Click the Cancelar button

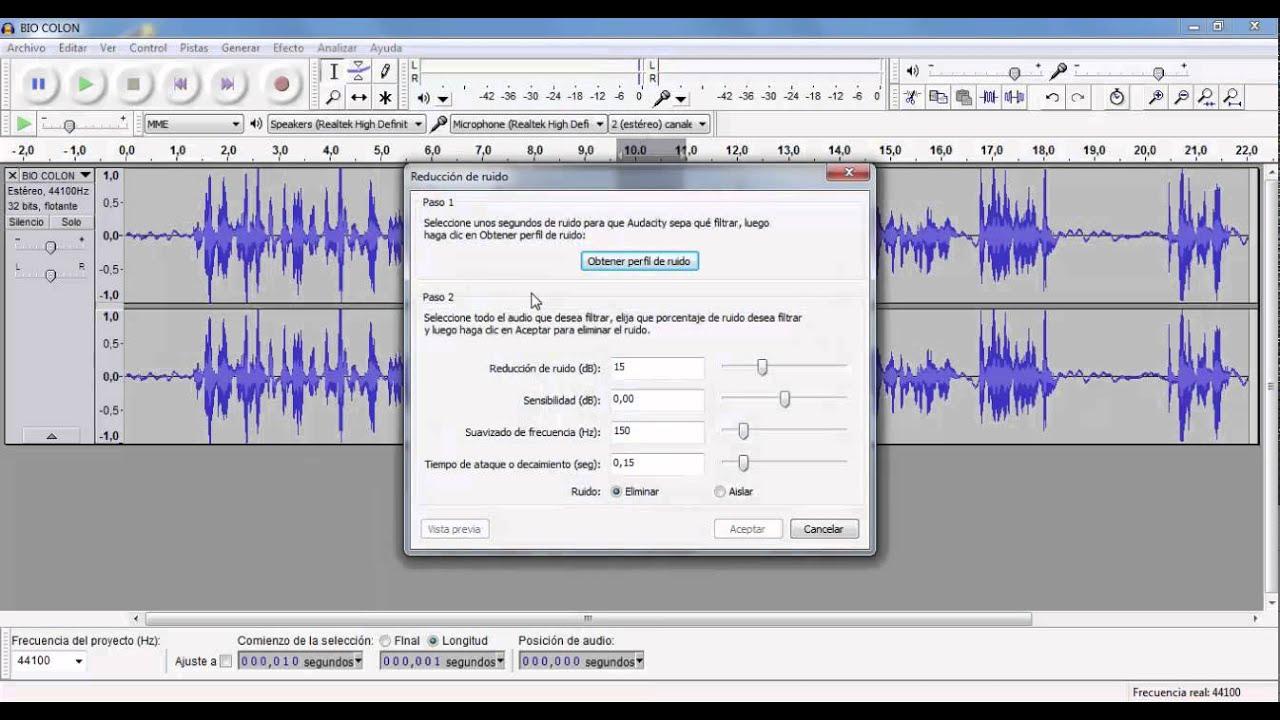(824, 529)
